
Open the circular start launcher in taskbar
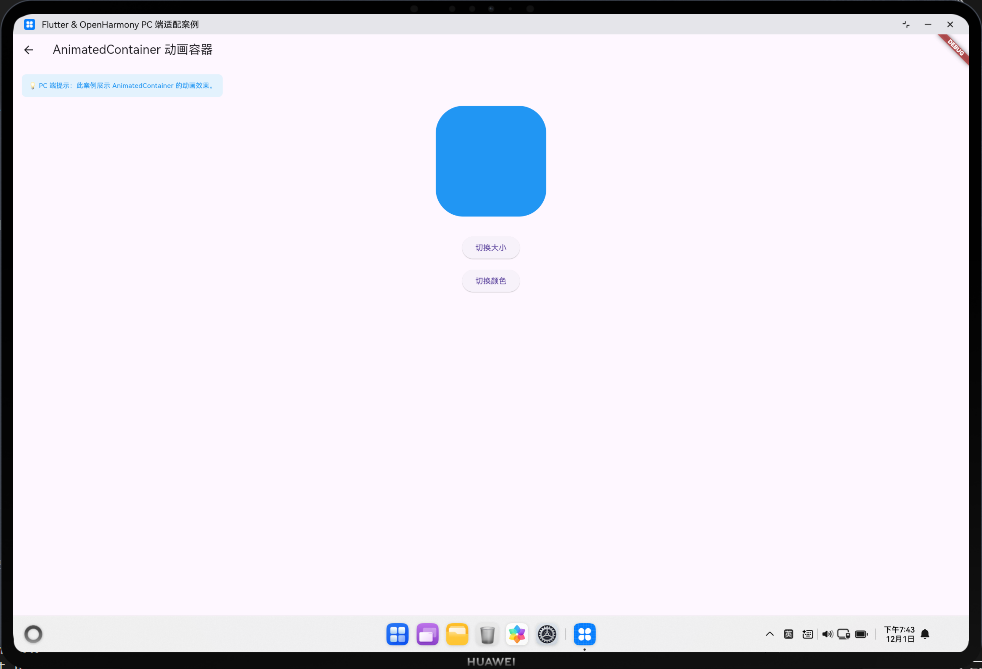(33, 634)
